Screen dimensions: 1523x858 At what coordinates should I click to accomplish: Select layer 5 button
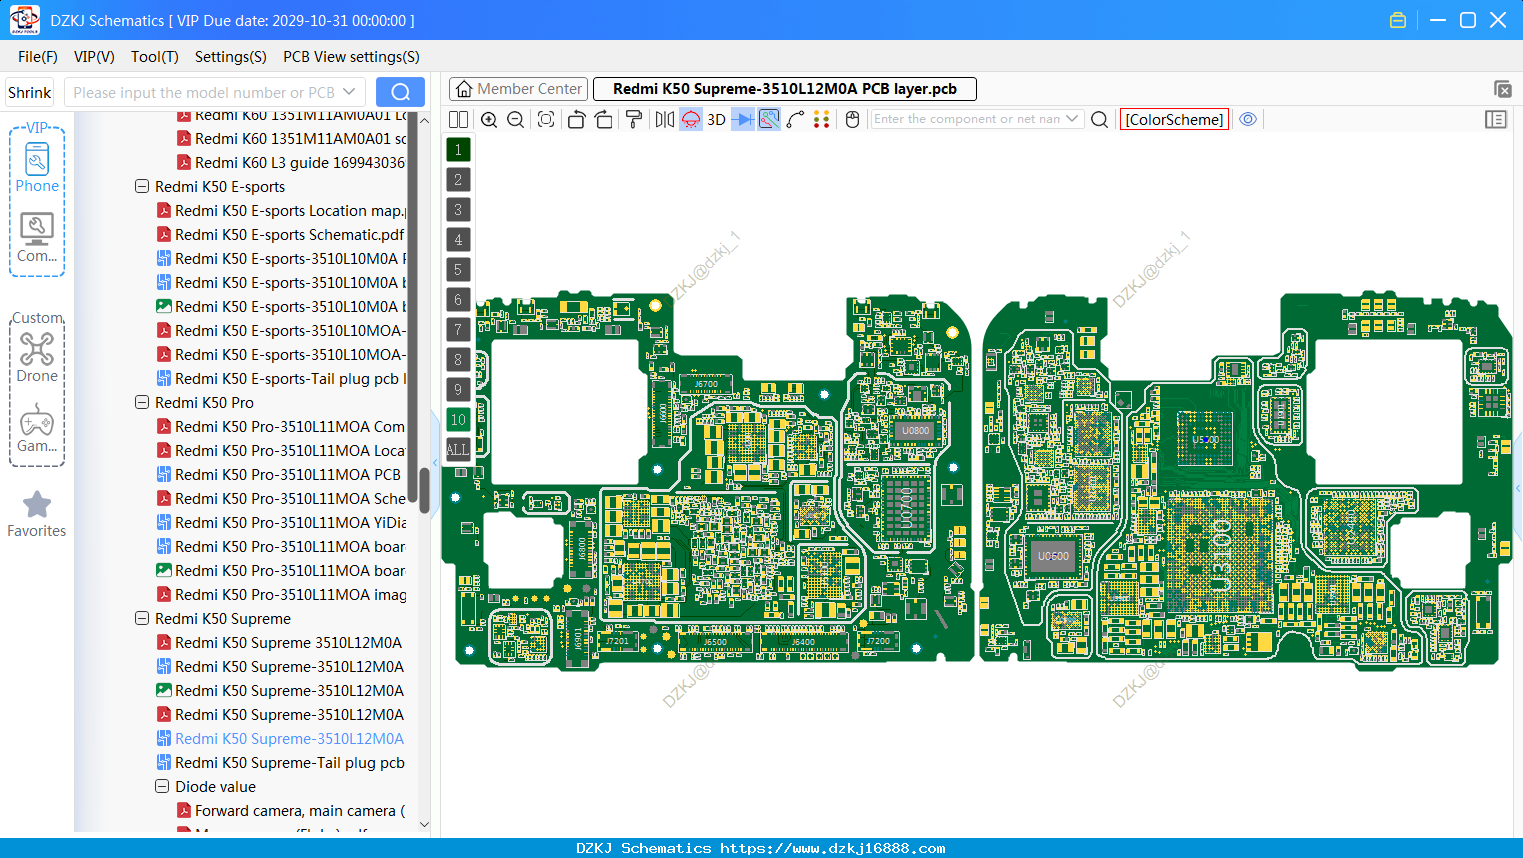(x=458, y=270)
